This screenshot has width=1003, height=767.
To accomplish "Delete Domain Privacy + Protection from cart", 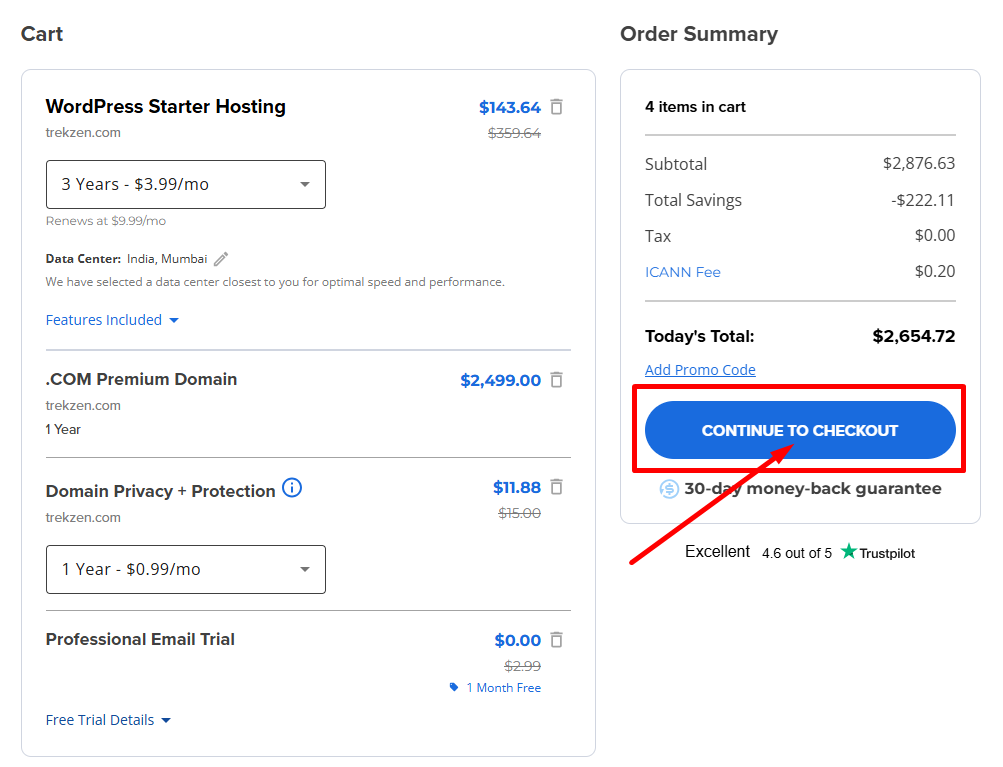I will [557, 487].
